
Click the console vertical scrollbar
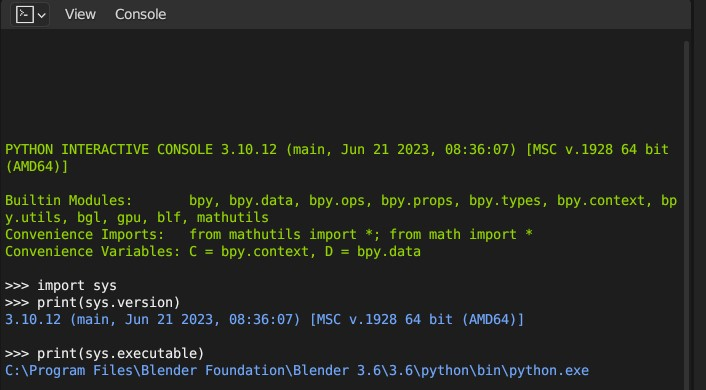point(686,215)
